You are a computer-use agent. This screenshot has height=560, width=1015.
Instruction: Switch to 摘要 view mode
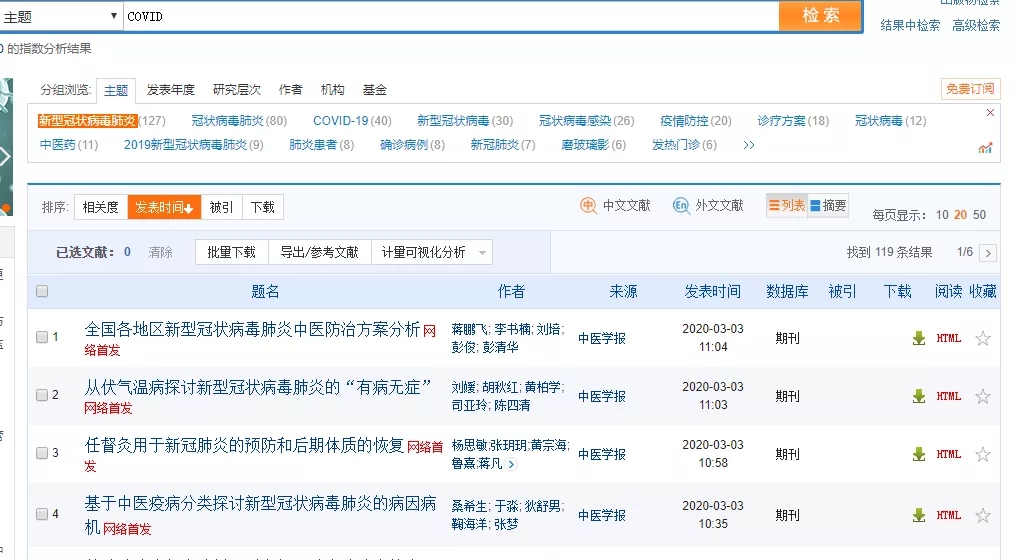pyautogui.click(x=827, y=206)
